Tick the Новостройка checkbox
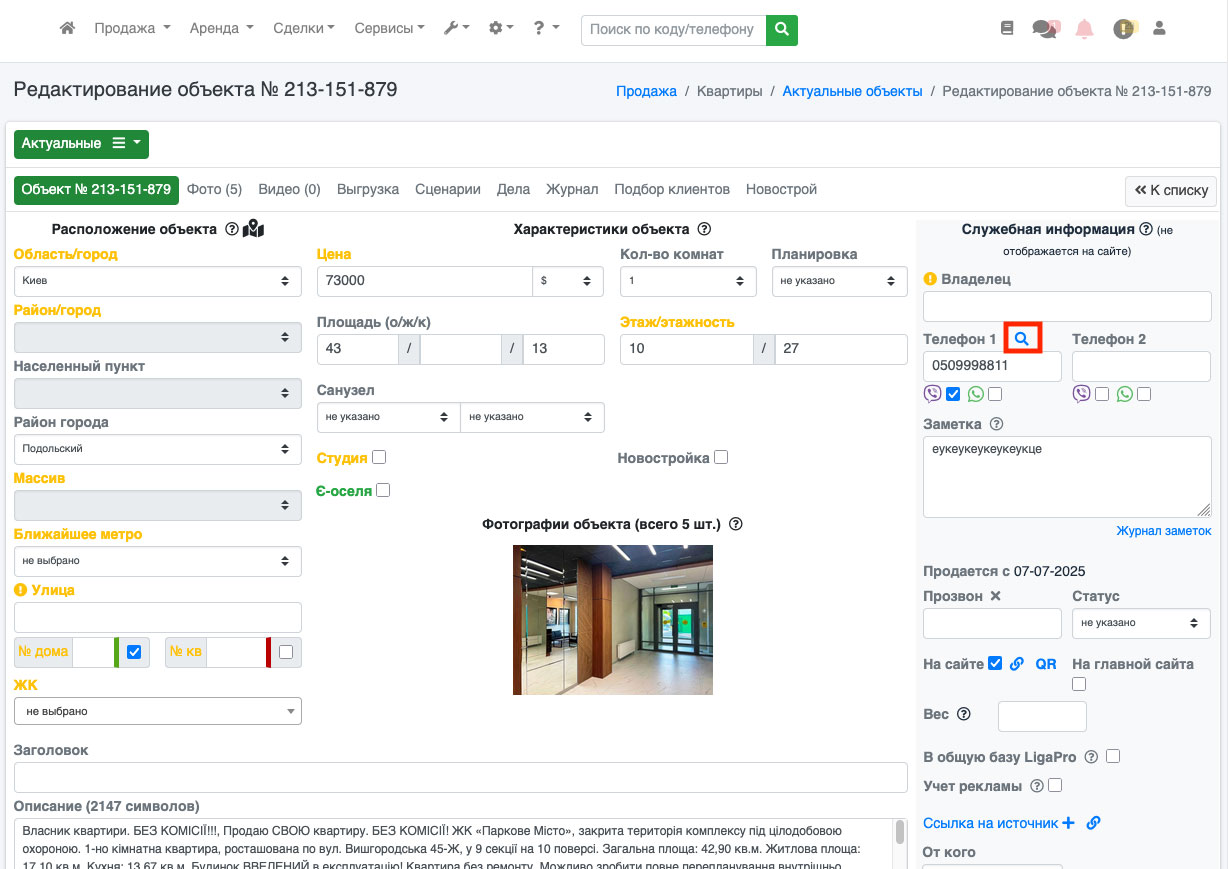Screen dimensions: 1228x869 click(x=721, y=457)
